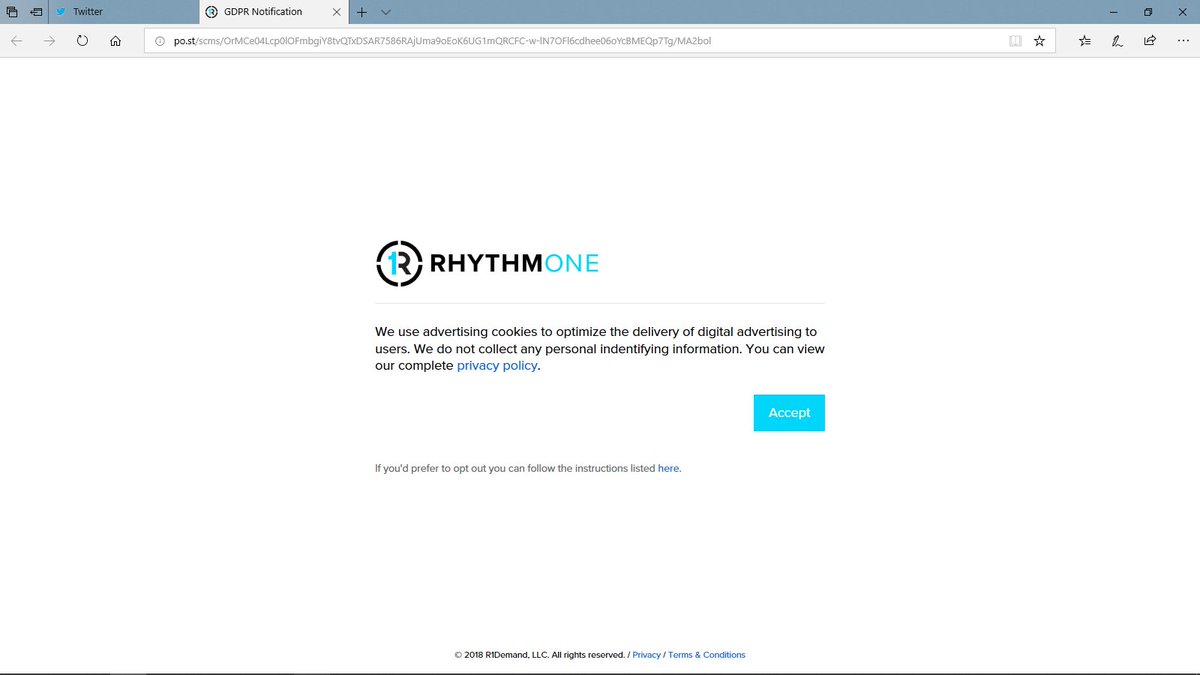Open the footer Privacy link
1200x675 pixels.
646,655
